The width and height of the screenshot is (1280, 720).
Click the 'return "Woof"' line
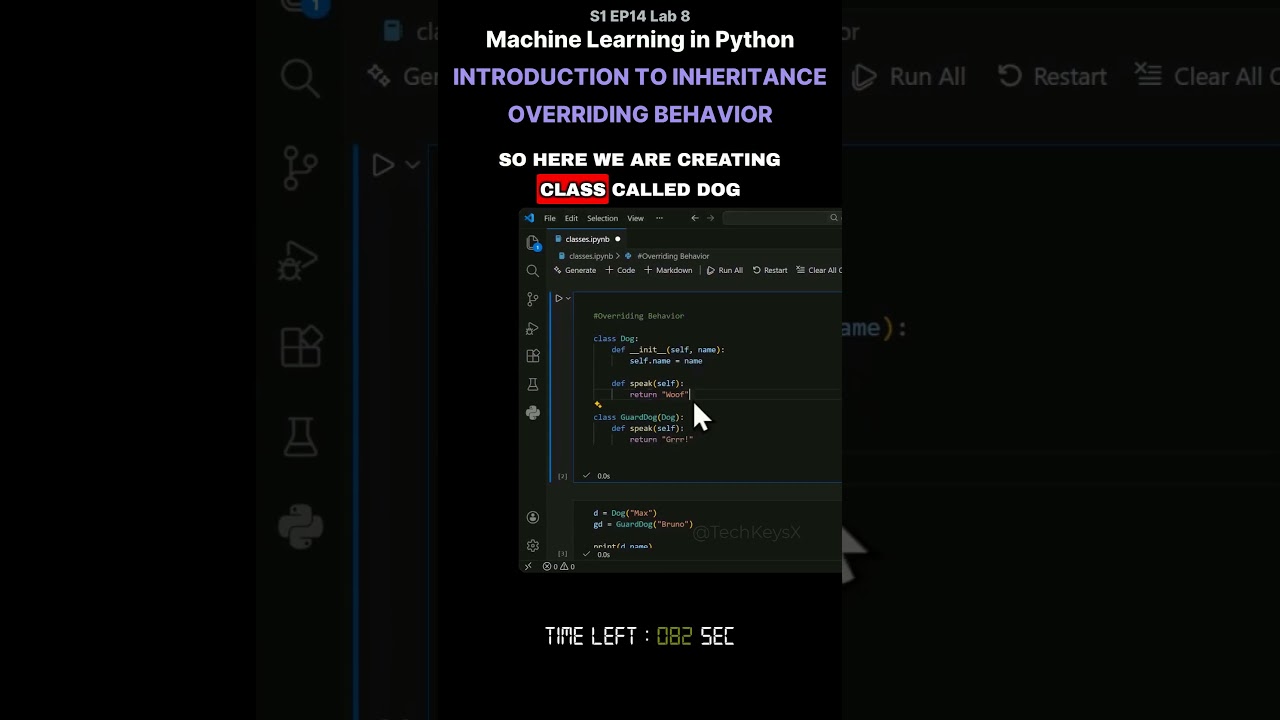coord(659,395)
